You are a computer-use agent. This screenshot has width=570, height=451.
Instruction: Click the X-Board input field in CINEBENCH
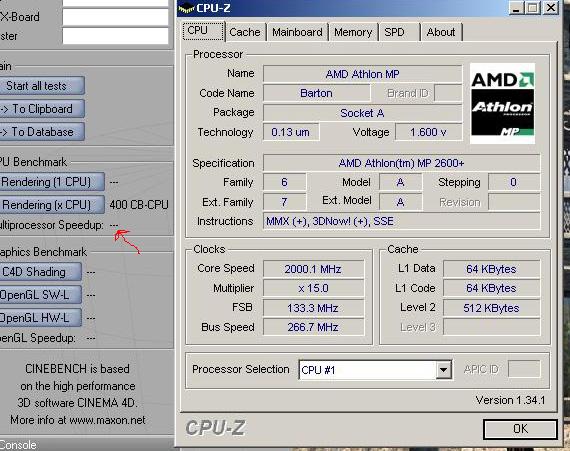115,17
